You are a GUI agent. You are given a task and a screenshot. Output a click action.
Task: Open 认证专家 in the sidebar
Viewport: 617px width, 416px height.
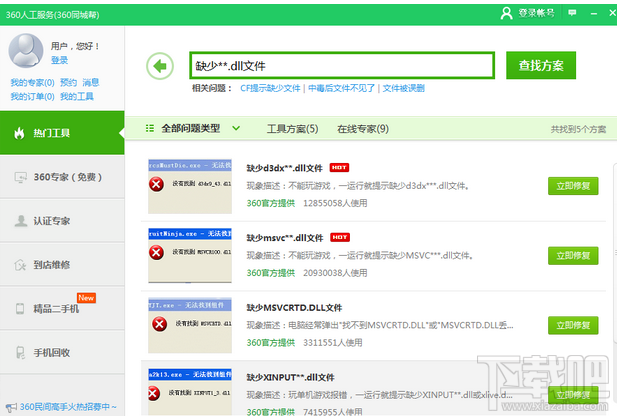coord(62,221)
